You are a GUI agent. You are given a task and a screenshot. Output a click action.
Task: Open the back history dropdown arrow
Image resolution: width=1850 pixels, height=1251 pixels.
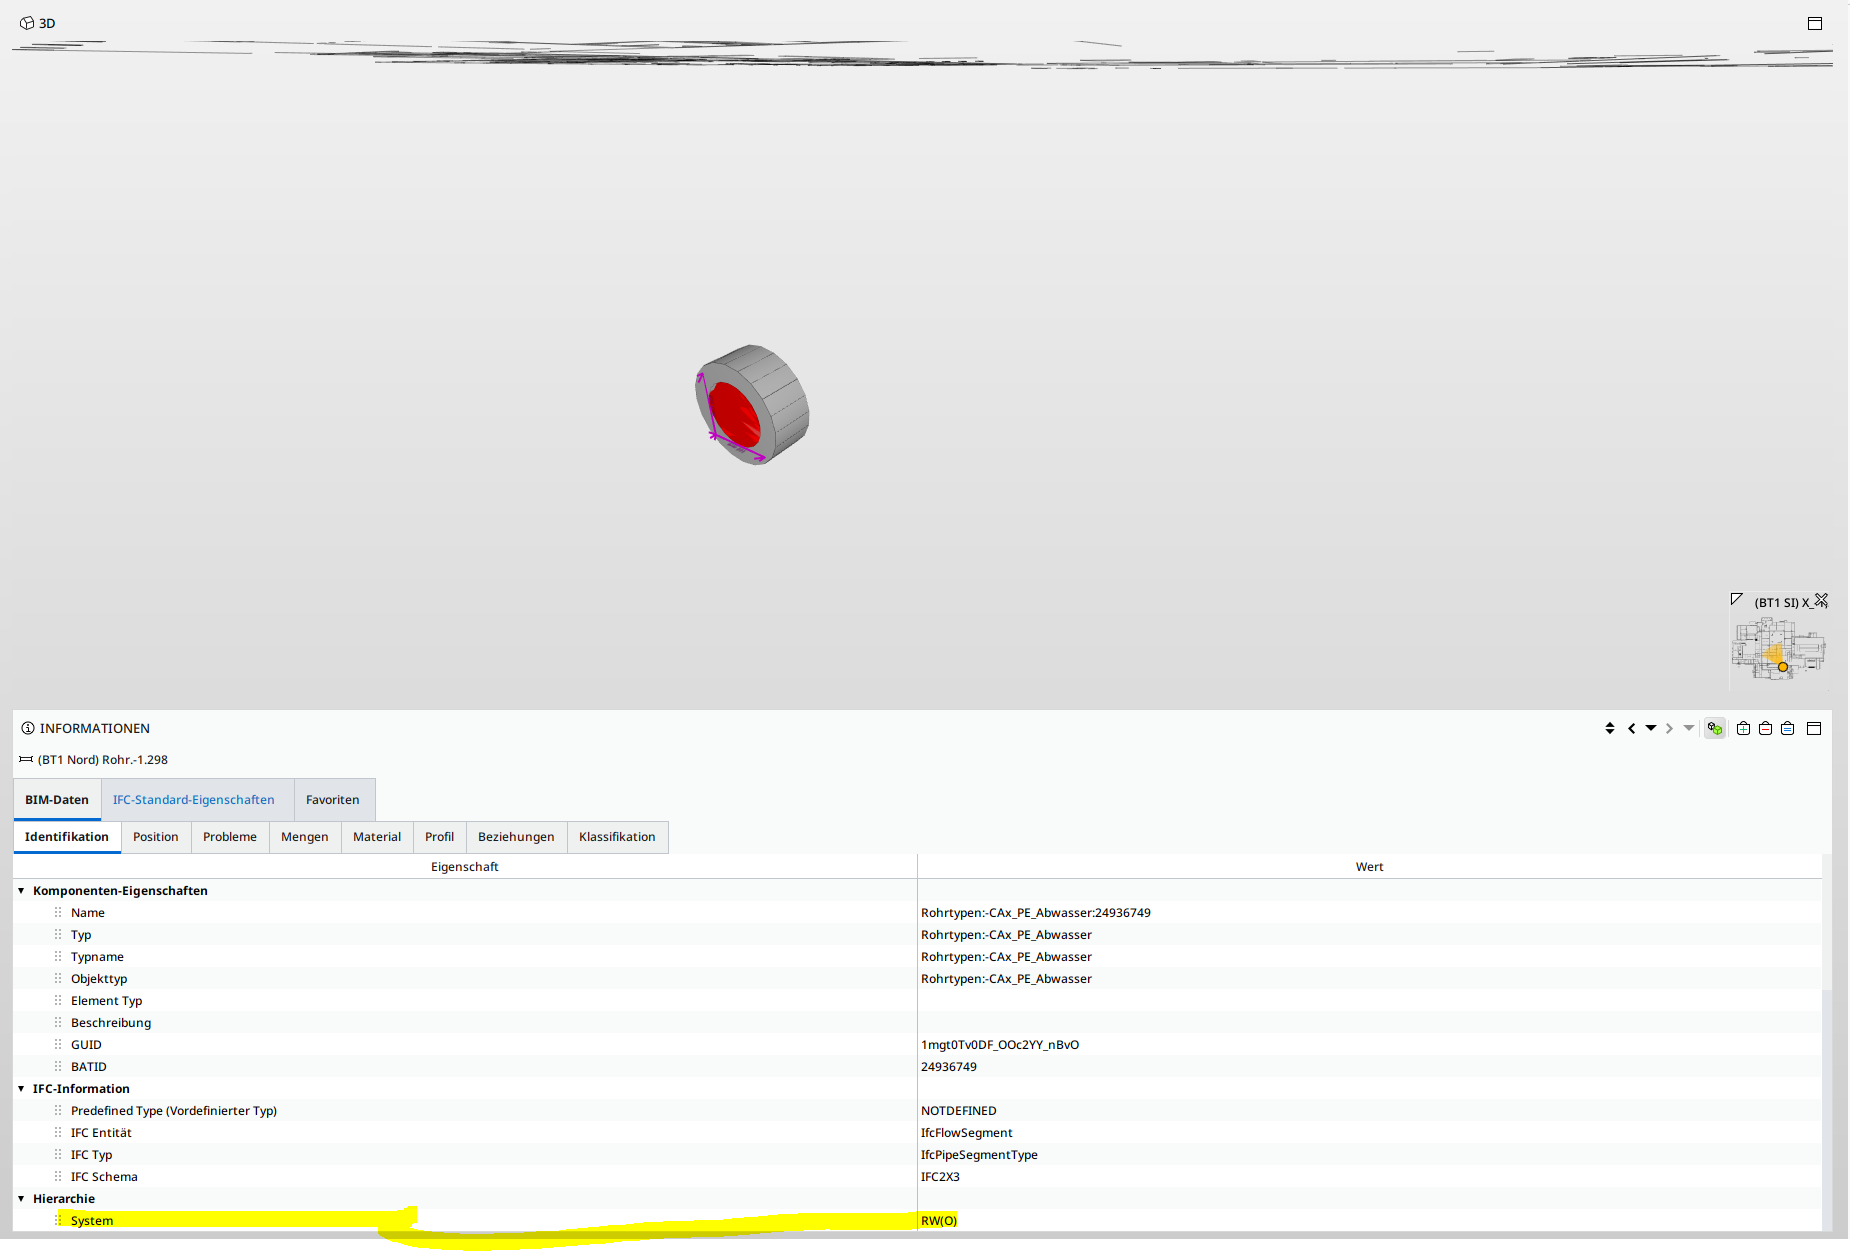(1651, 728)
